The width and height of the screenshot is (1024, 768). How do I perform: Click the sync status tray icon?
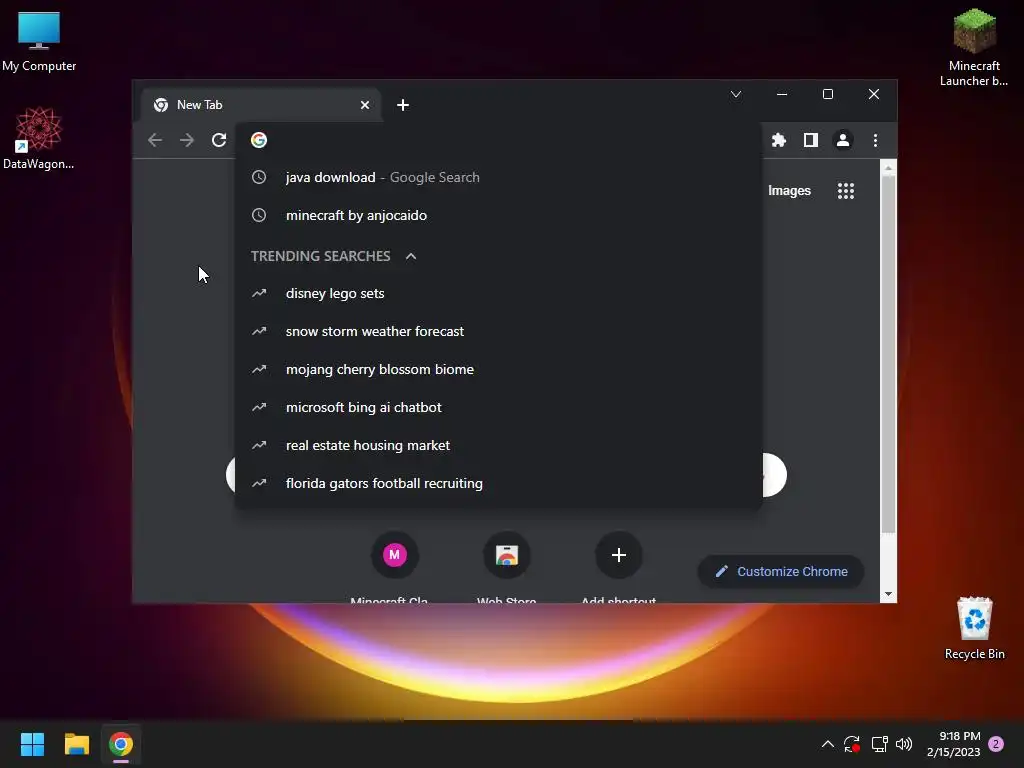(851, 744)
